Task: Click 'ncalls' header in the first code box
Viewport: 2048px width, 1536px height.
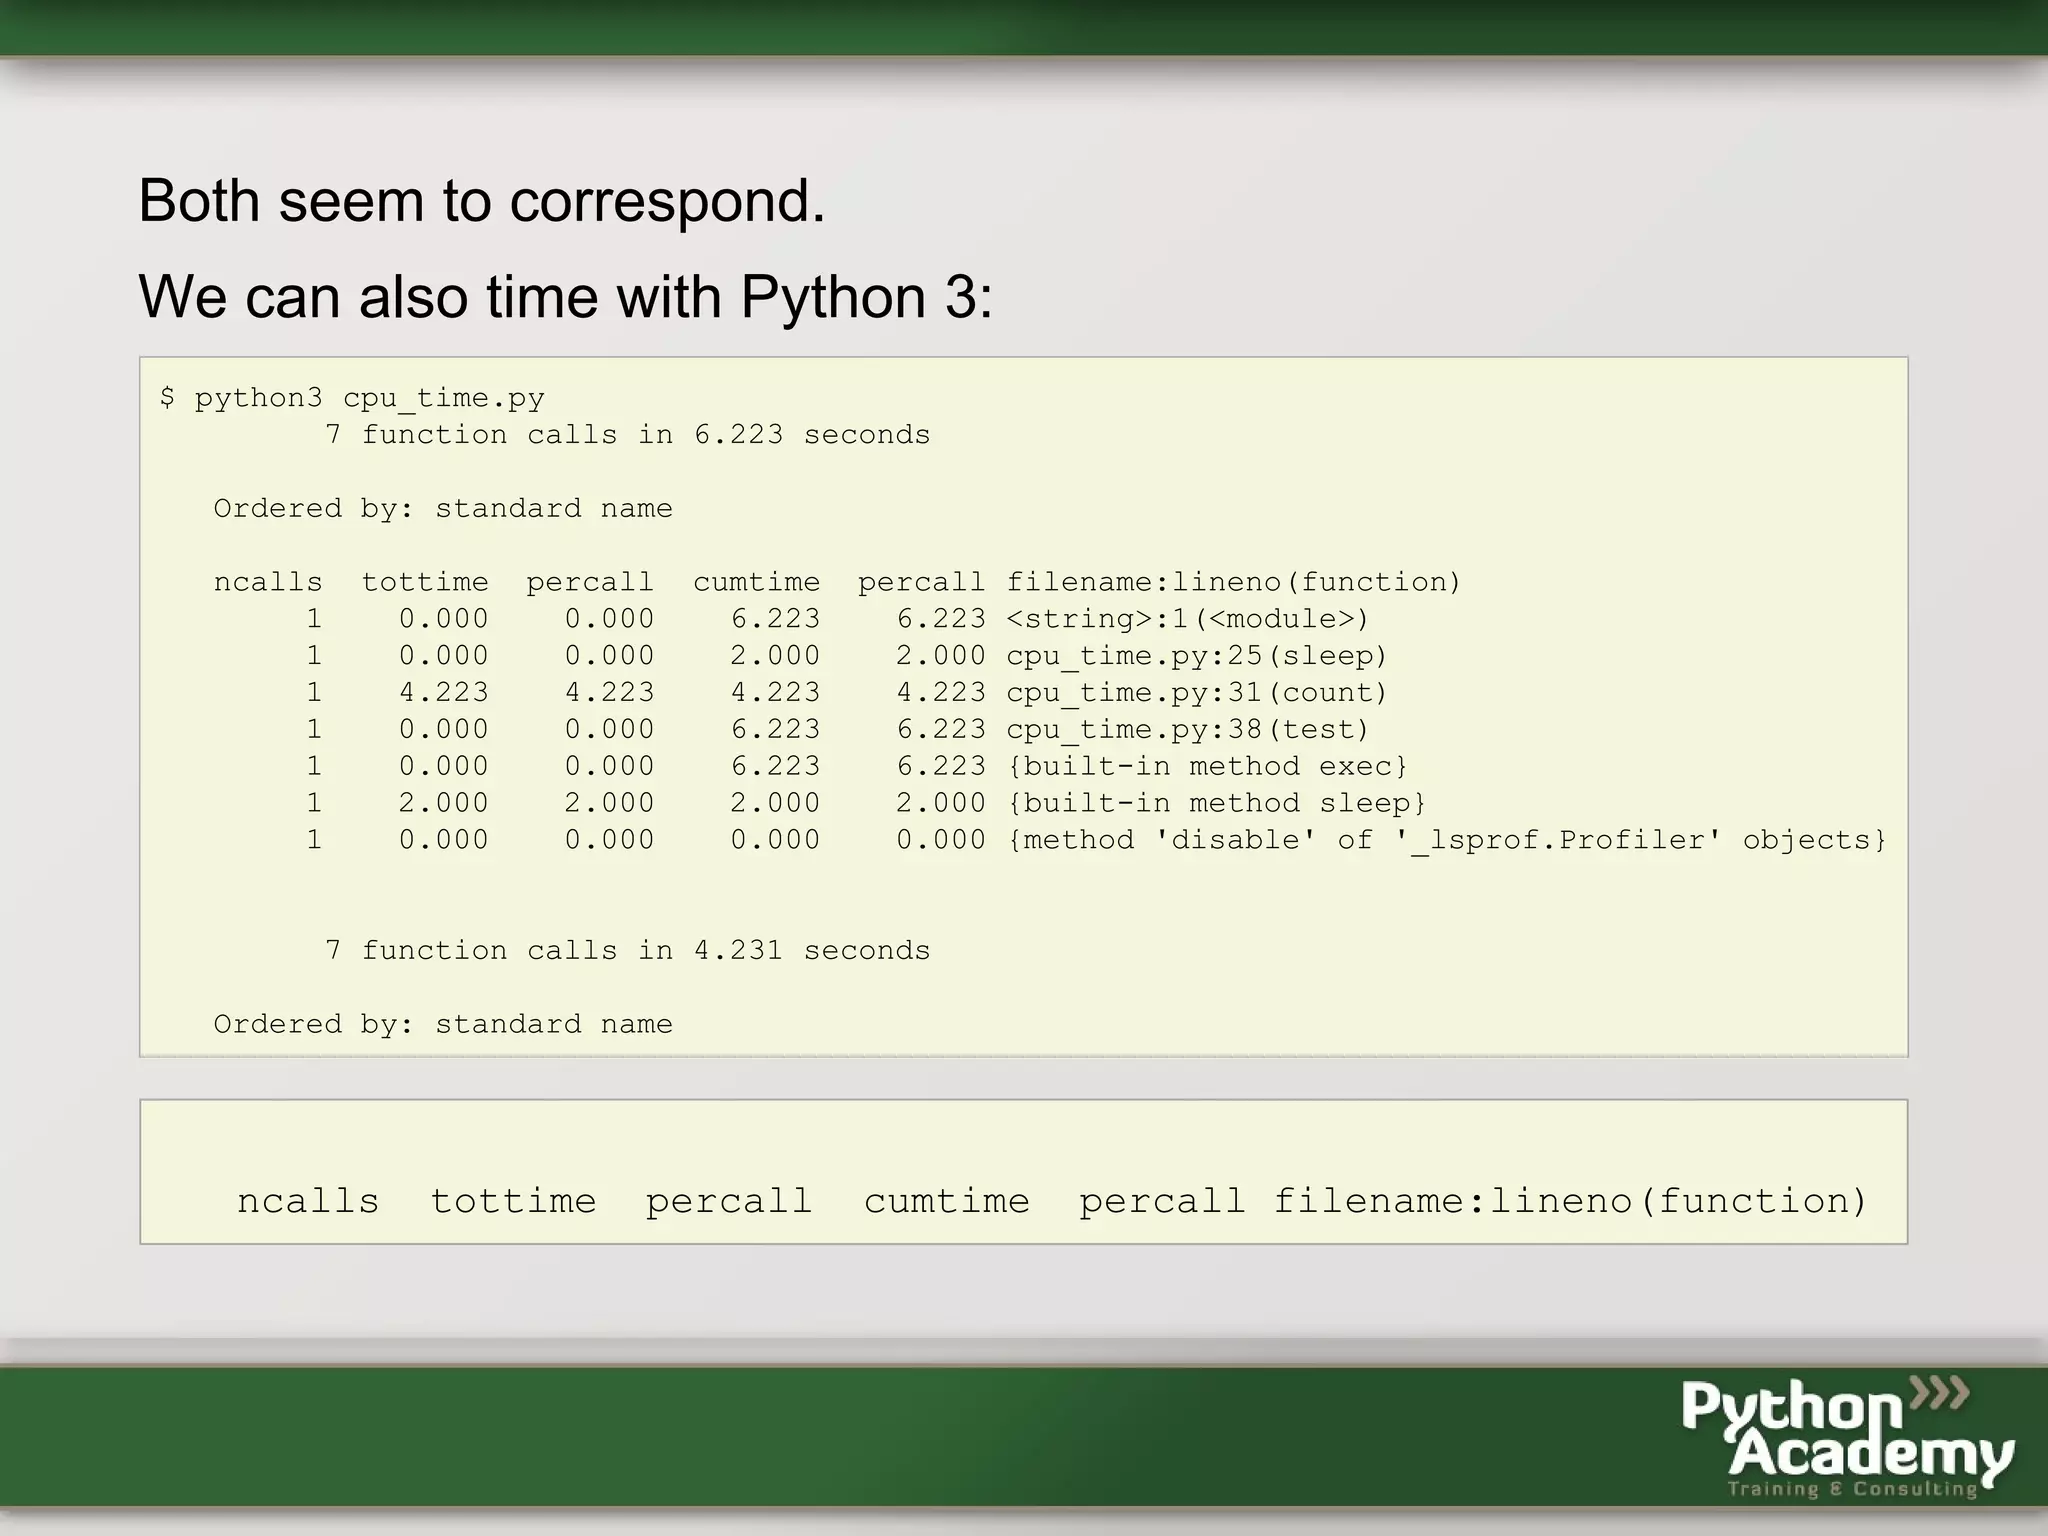Action: pos(268,582)
